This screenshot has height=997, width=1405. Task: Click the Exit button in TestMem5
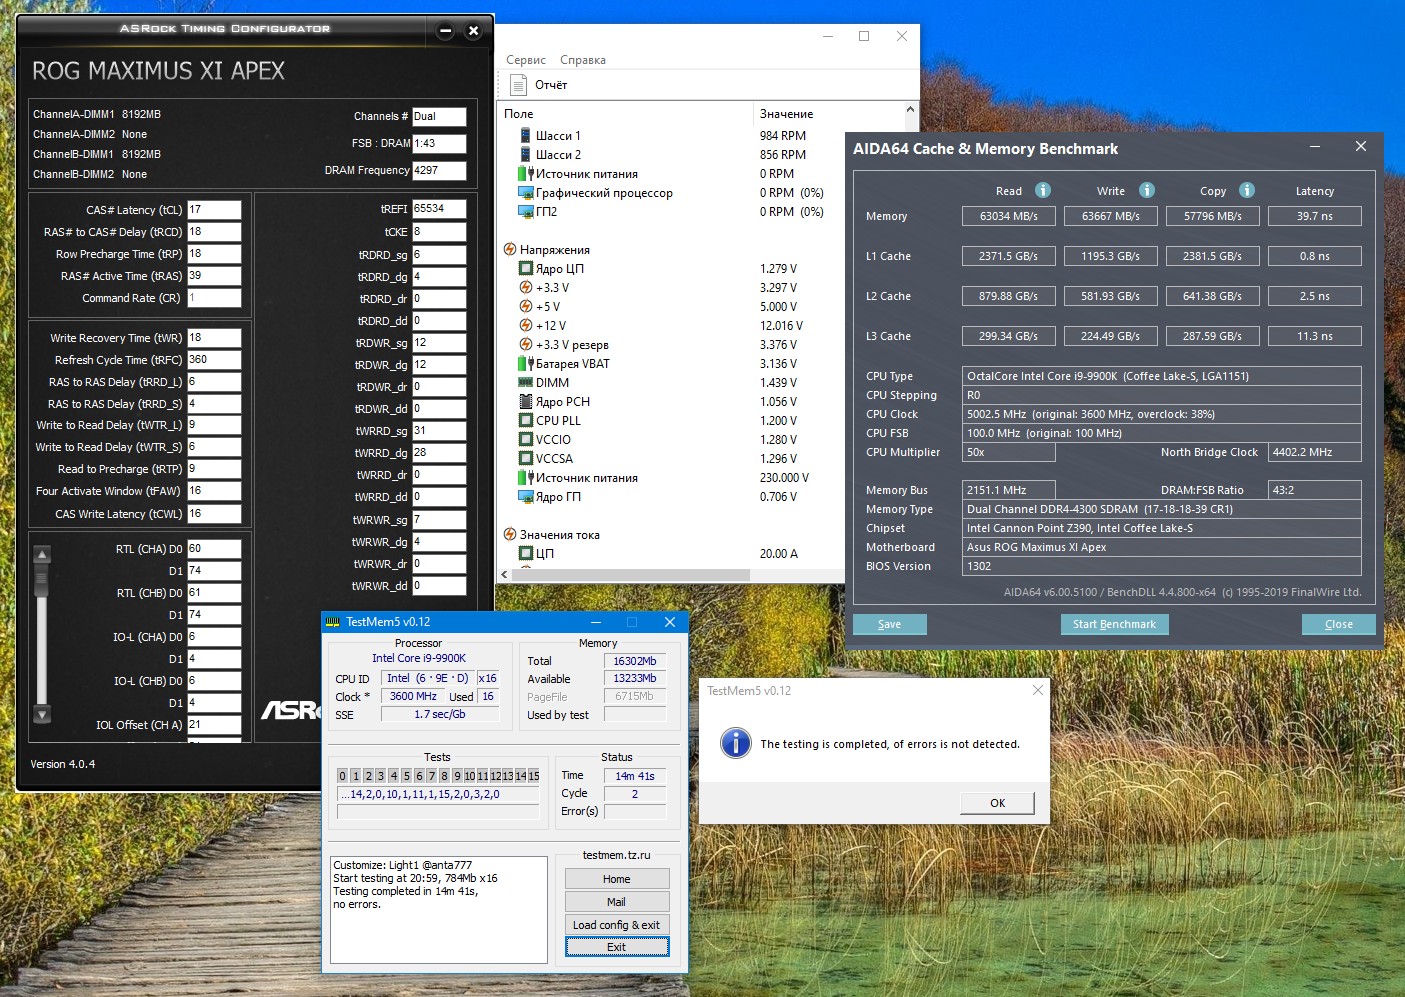(617, 947)
